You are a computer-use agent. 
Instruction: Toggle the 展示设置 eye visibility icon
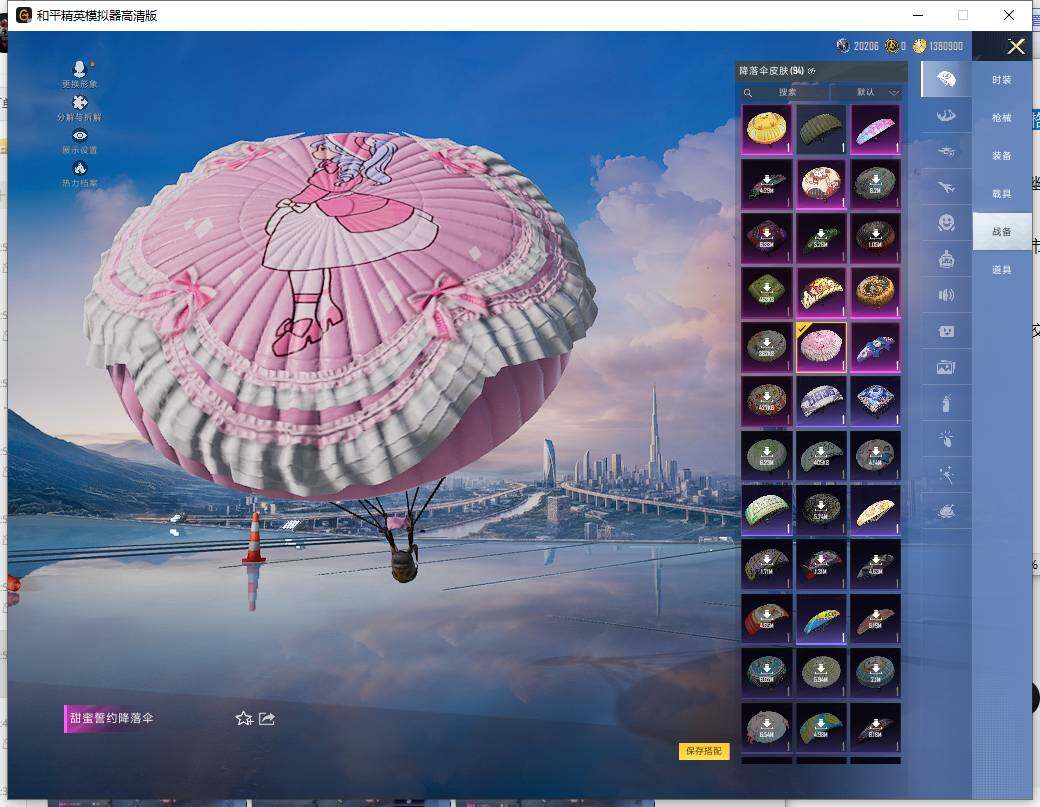click(x=79, y=135)
